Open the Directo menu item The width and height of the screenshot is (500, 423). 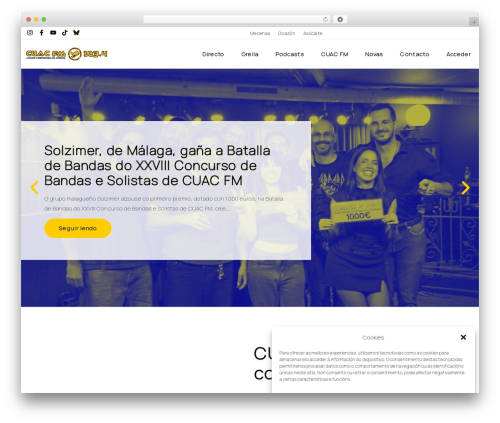pyautogui.click(x=213, y=54)
